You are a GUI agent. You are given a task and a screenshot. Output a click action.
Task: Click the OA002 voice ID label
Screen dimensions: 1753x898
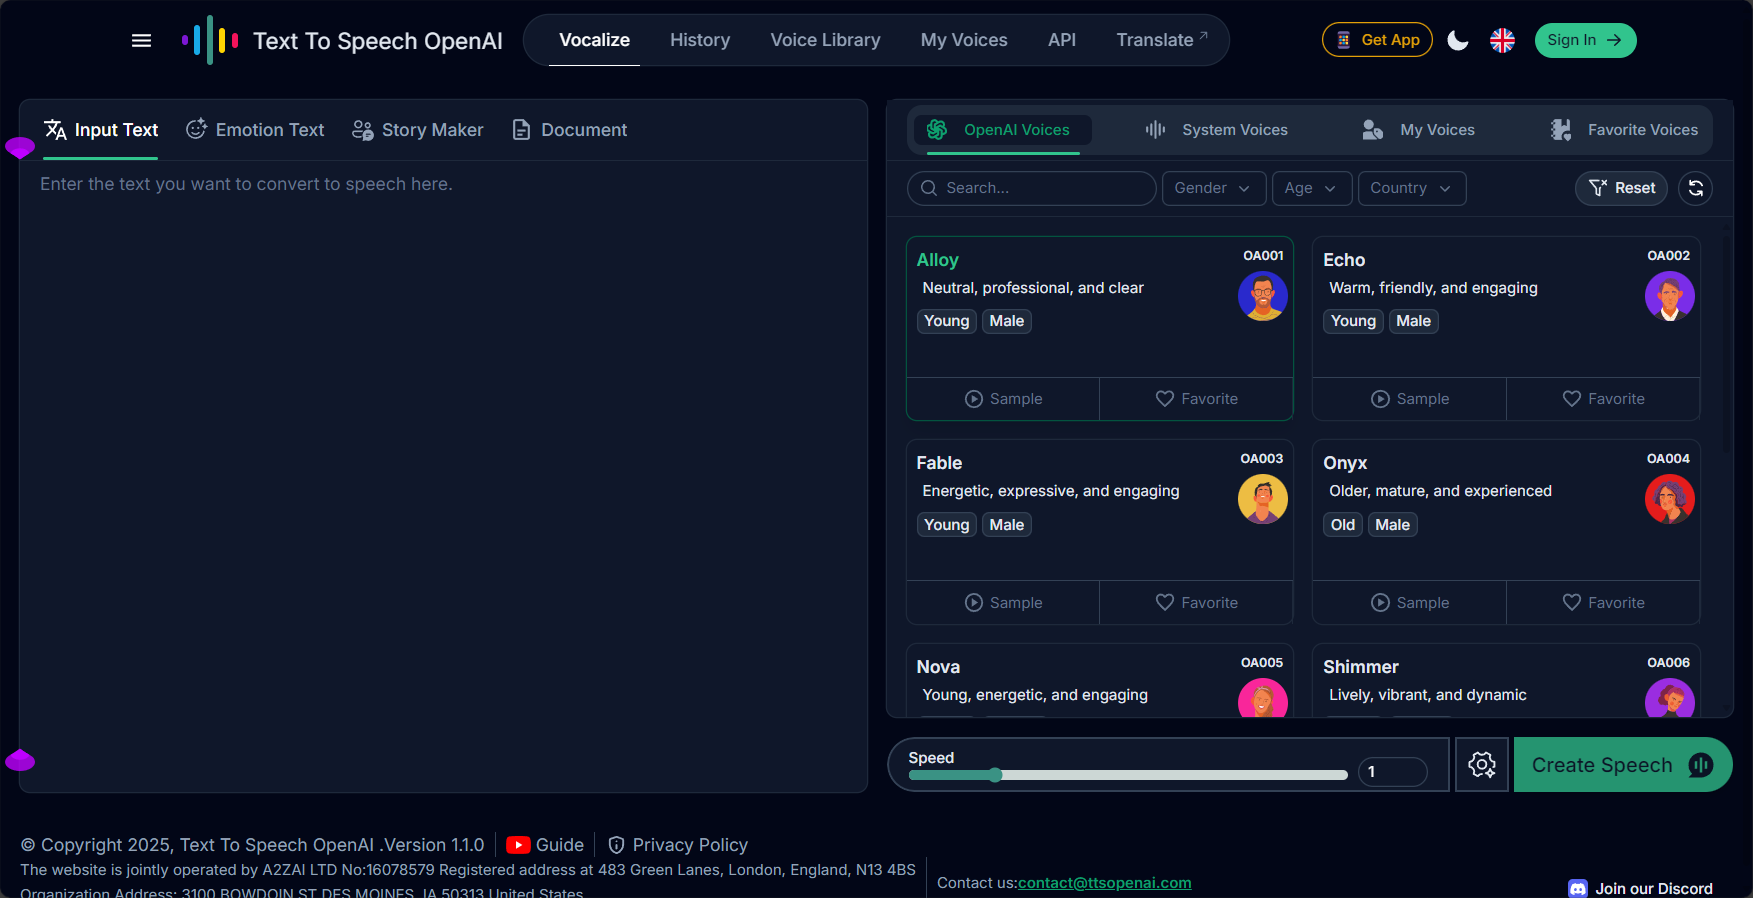(1668, 256)
